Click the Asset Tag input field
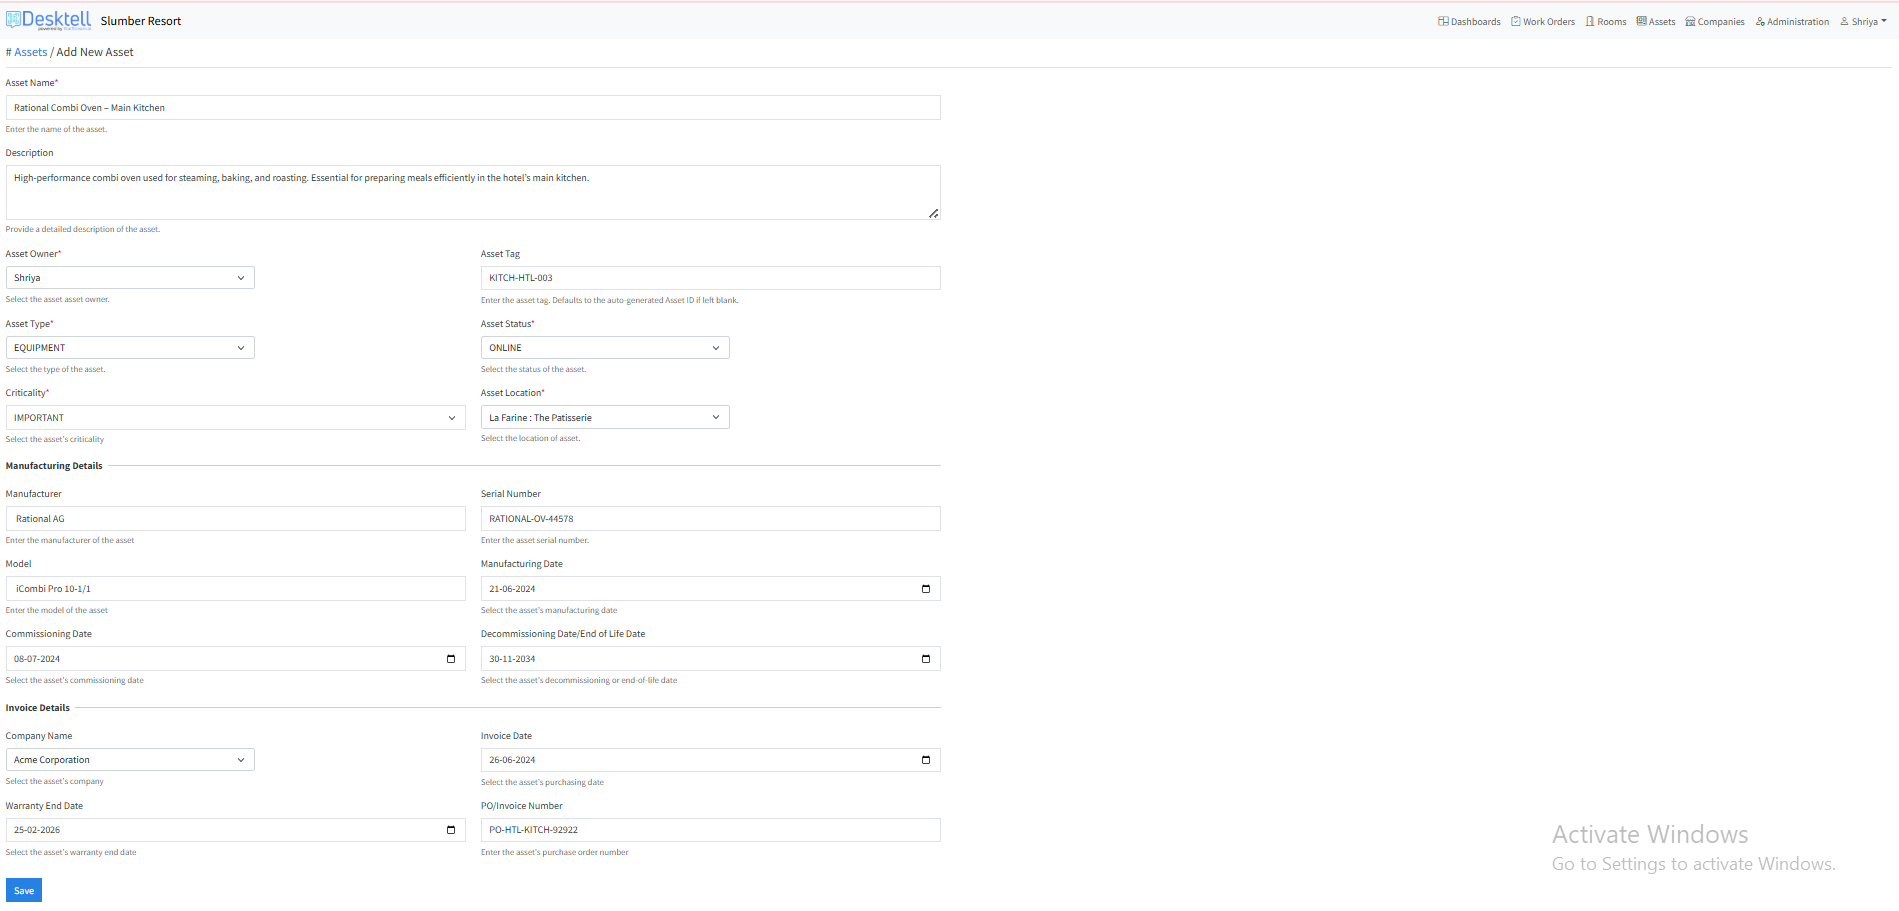Image resolution: width=1899 pixels, height=911 pixels. (710, 278)
